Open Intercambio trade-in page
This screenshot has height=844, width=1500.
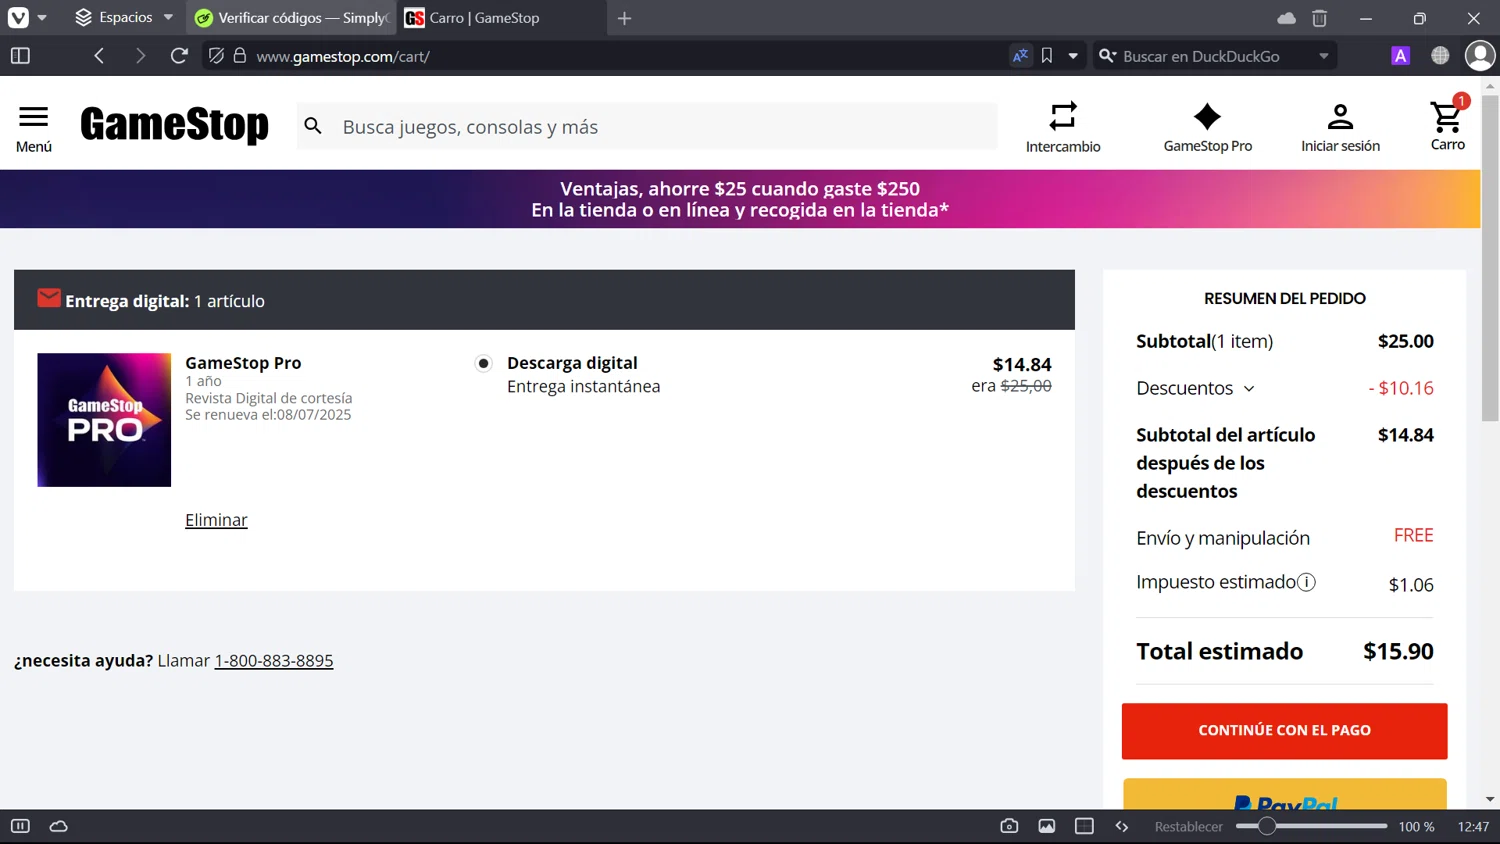coord(1063,127)
